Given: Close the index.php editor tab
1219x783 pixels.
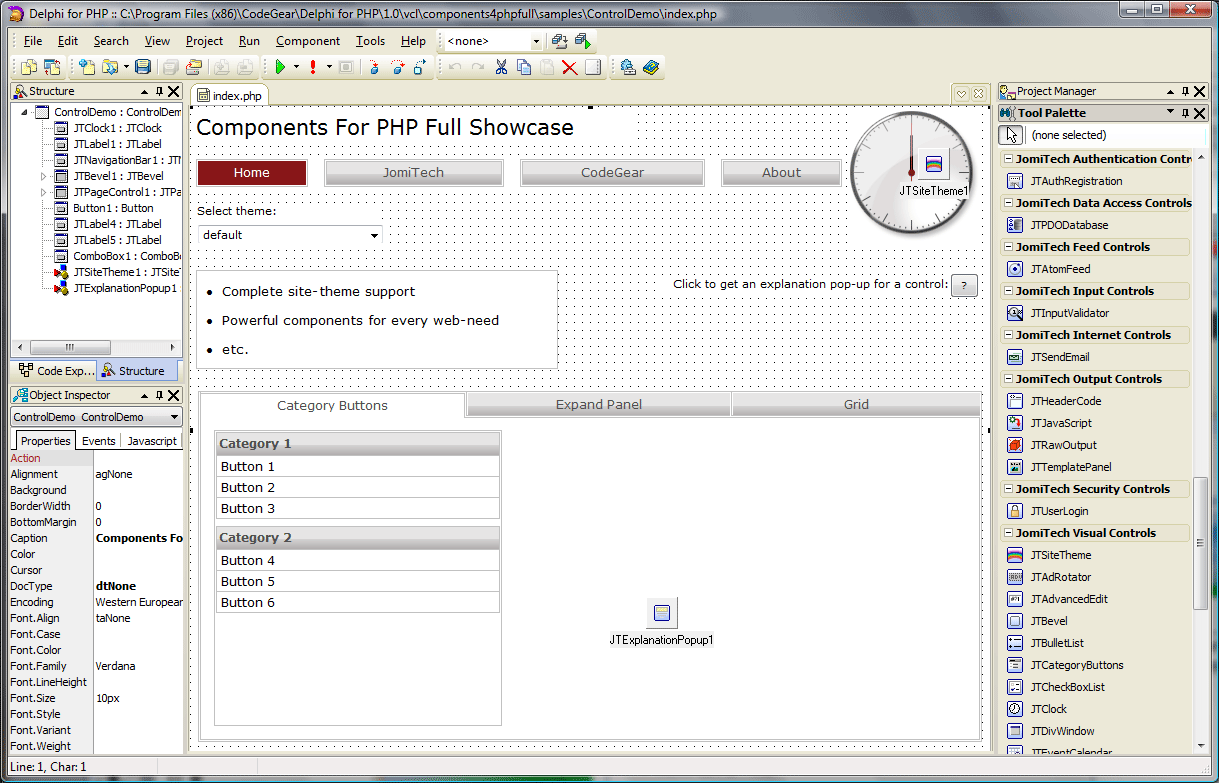Looking at the screenshot, I should pos(979,94).
